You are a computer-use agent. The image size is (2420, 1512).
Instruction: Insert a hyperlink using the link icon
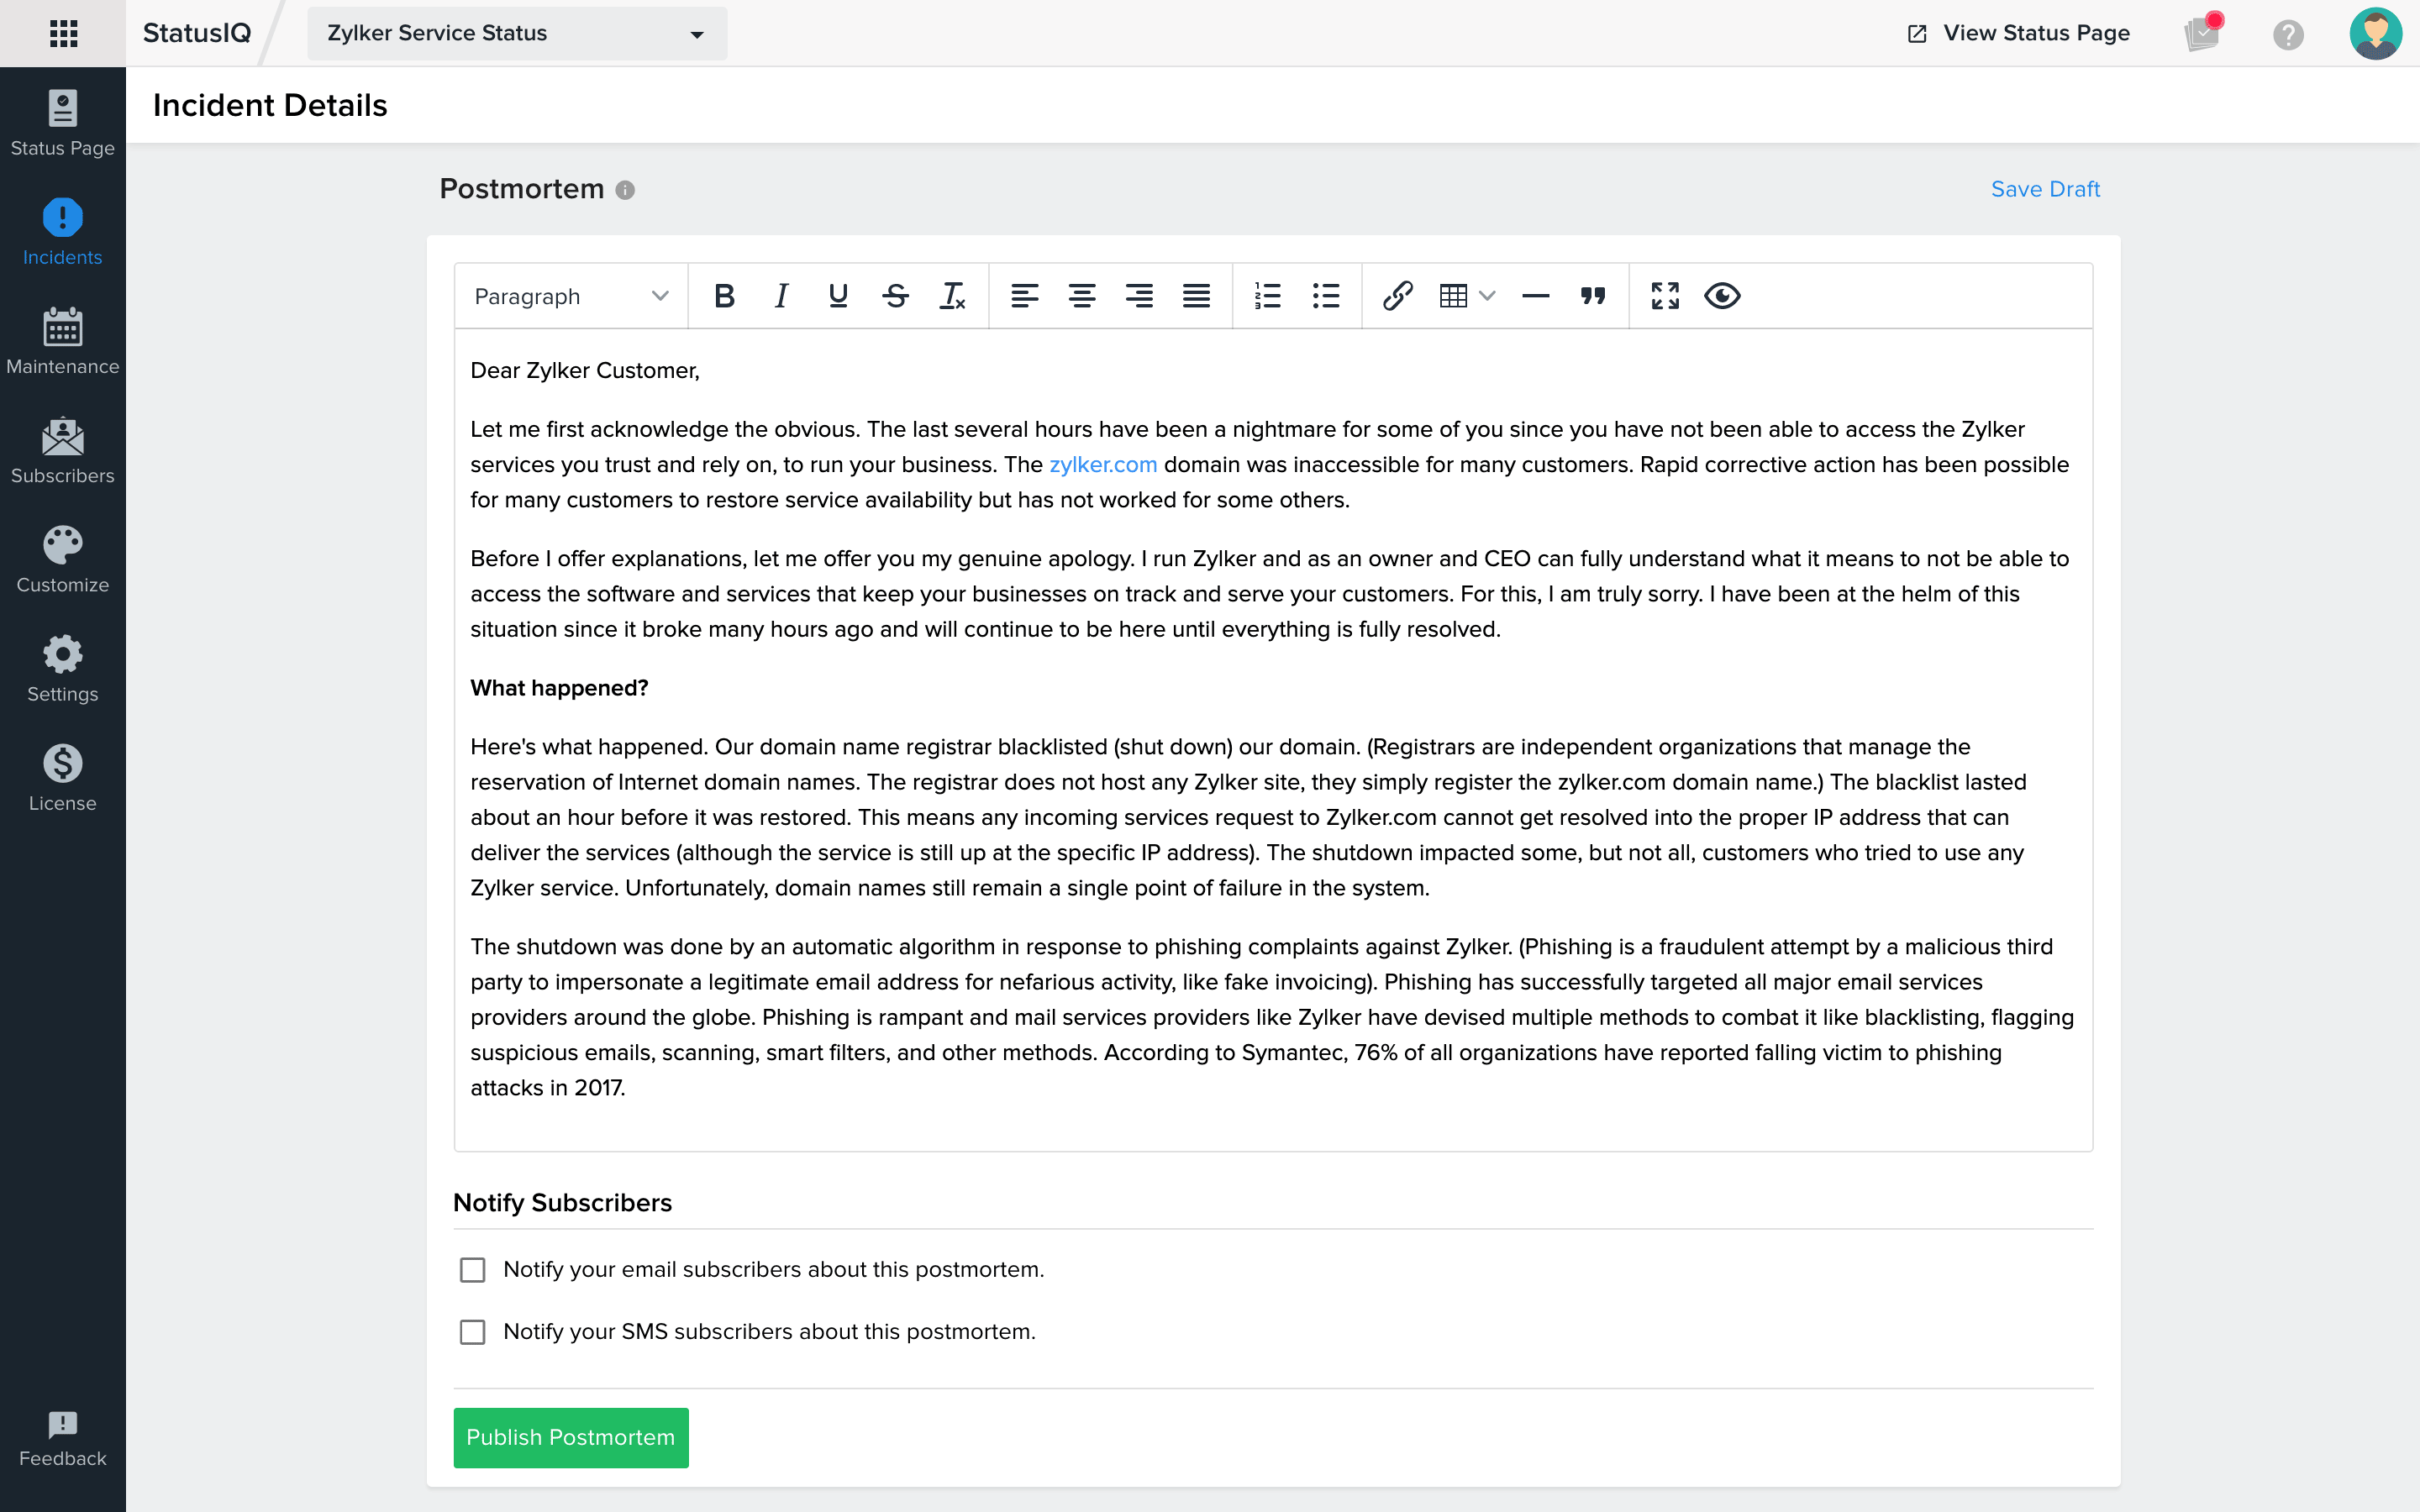pyautogui.click(x=1397, y=295)
